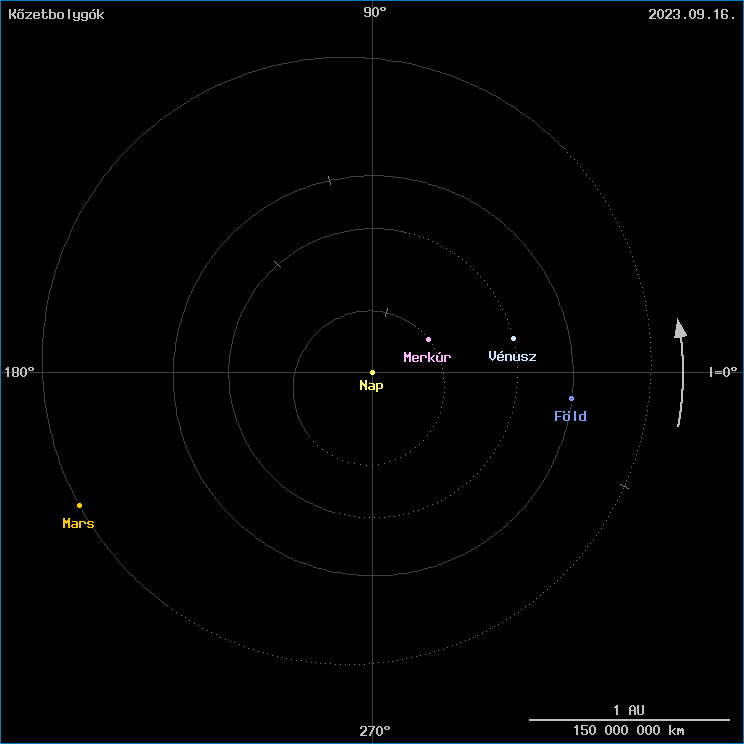Click the Nap label below the Sun

(x=371, y=385)
